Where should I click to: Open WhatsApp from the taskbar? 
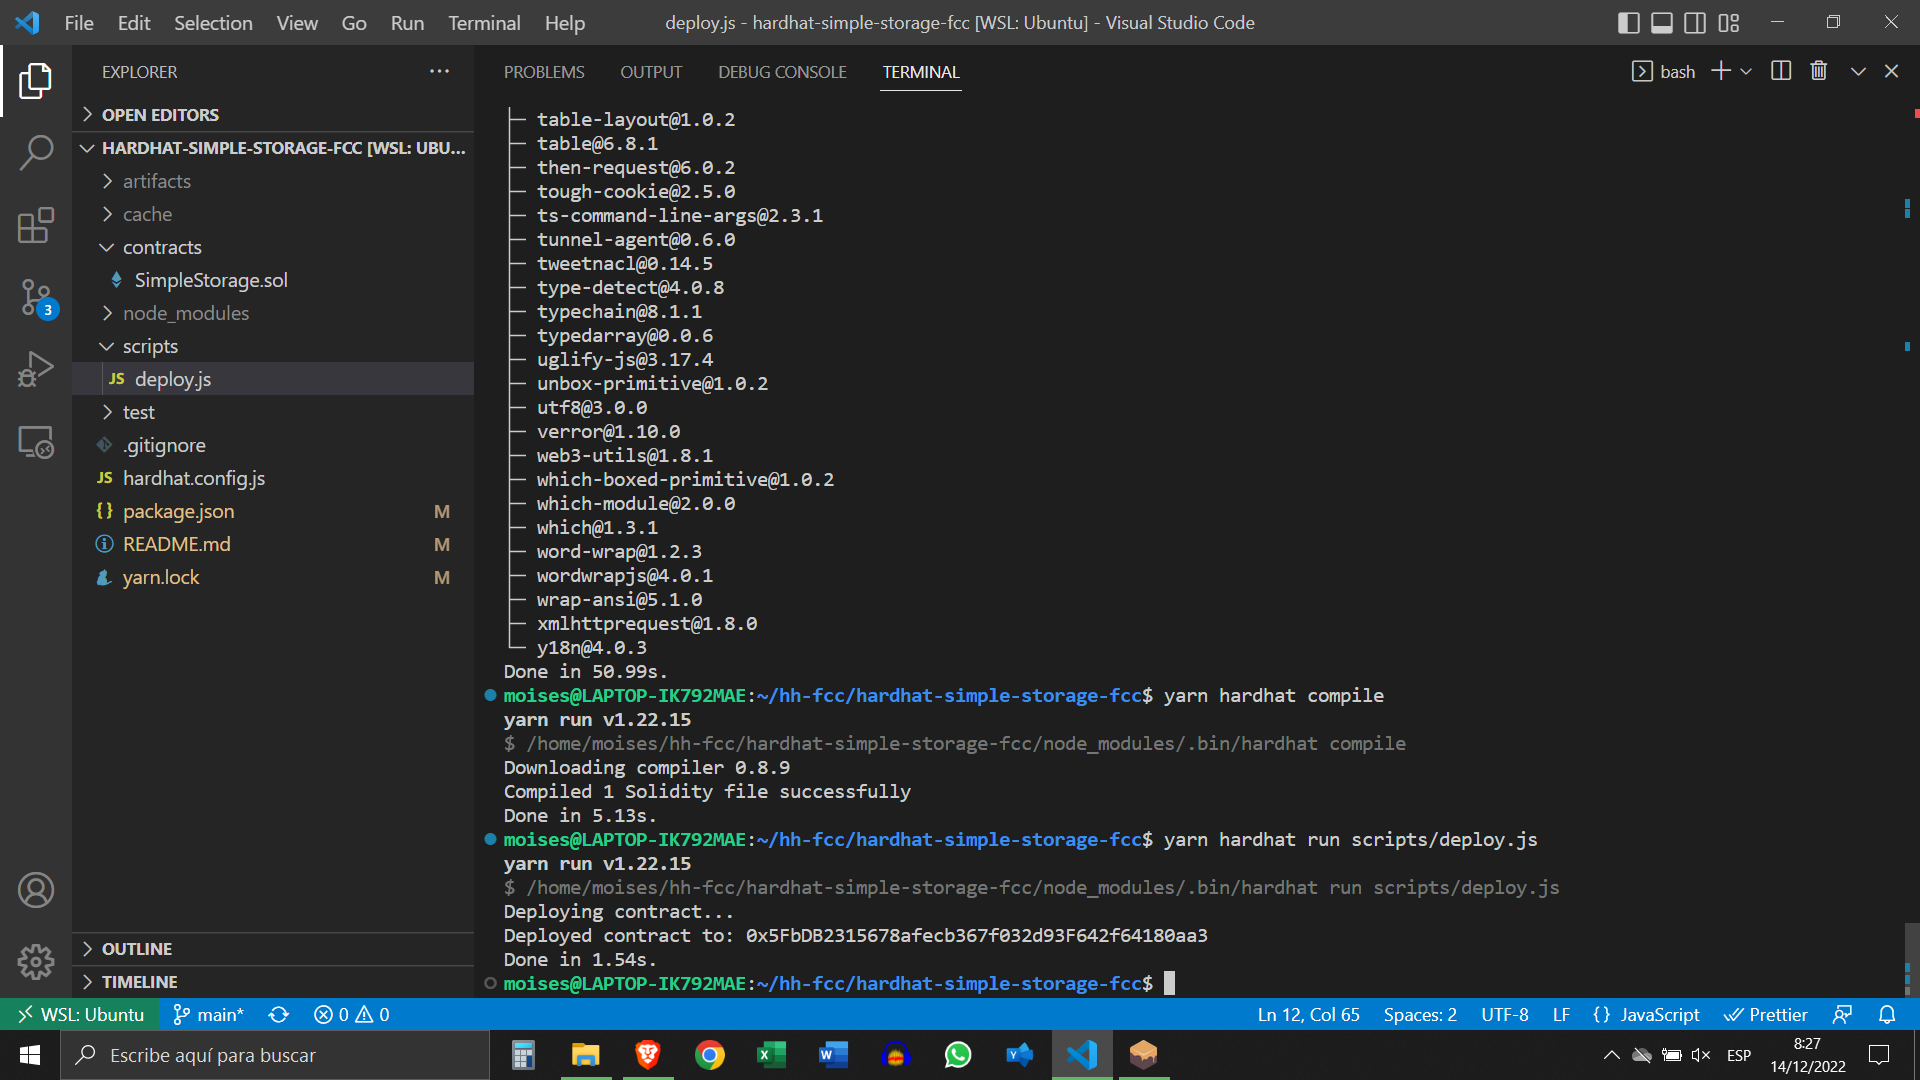[957, 1055]
